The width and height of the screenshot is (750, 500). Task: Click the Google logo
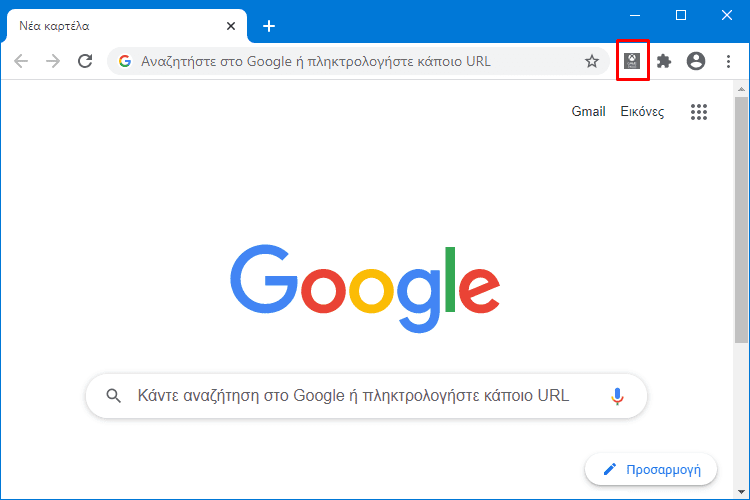(x=365, y=289)
